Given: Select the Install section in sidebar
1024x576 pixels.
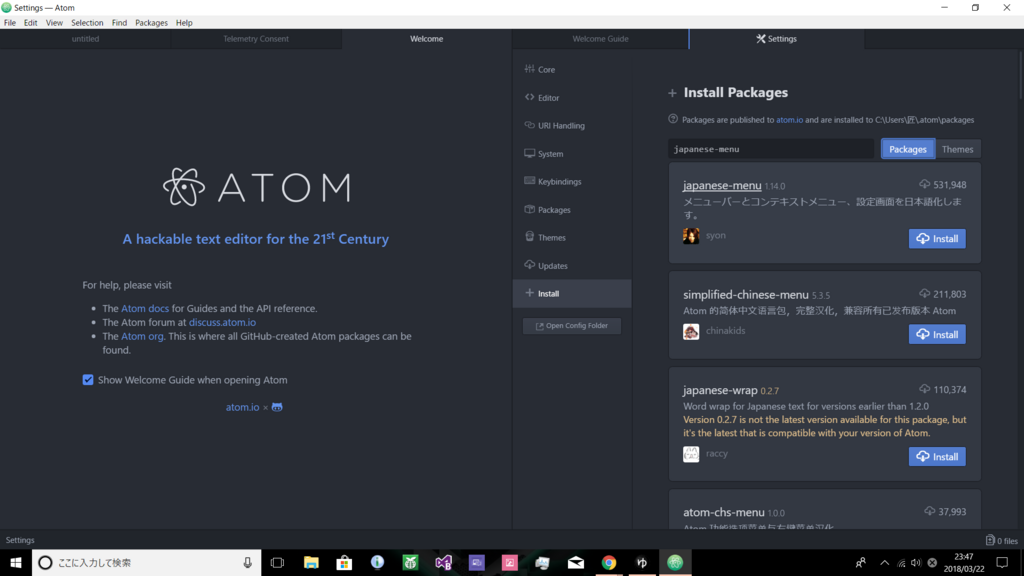Looking at the screenshot, I should click(x=571, y=294).
